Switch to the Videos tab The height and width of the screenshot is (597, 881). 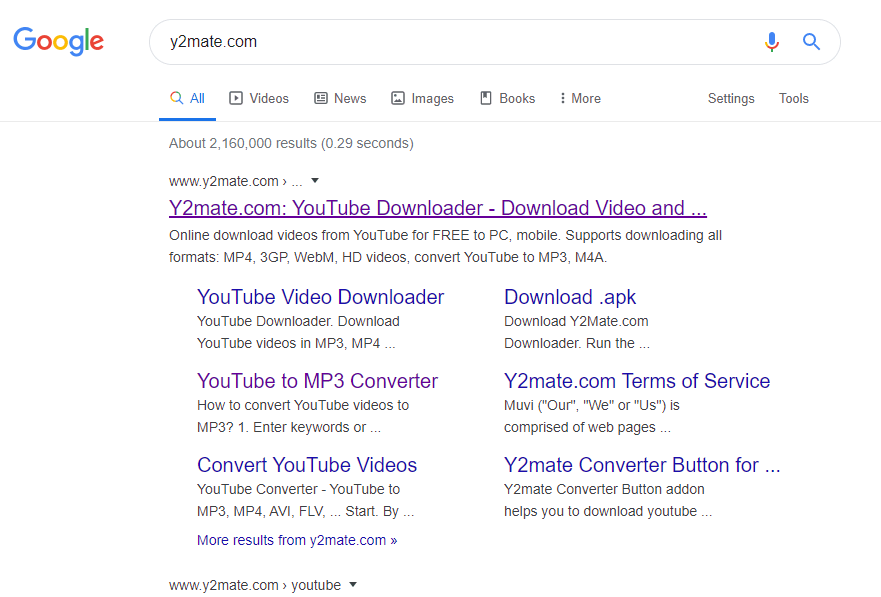click(x=259, y=98)
